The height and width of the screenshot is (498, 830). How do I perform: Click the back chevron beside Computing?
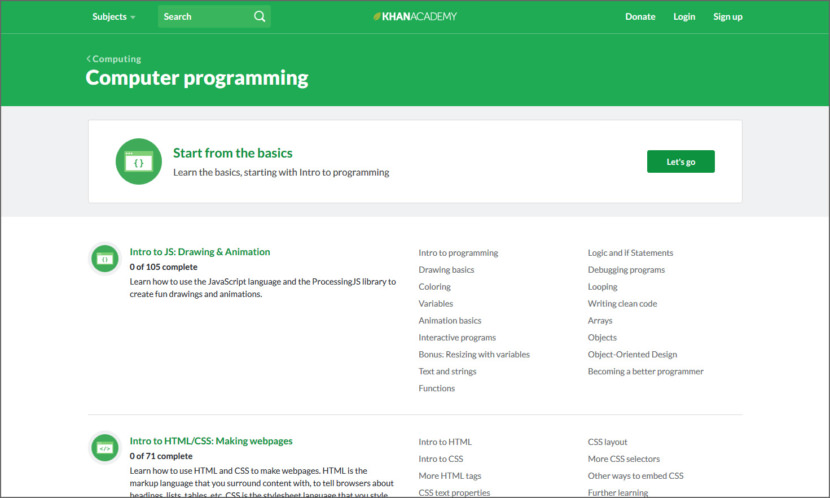(88, 59)
